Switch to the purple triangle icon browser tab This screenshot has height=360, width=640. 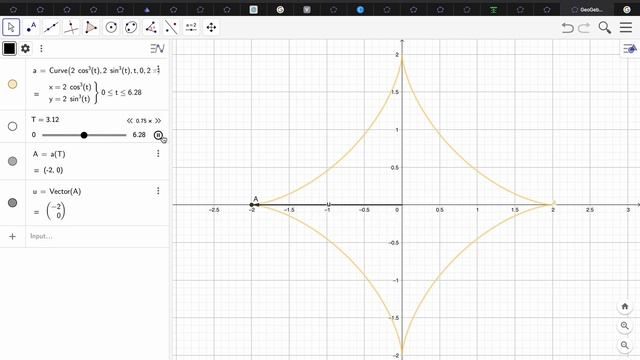coord(147,9)
